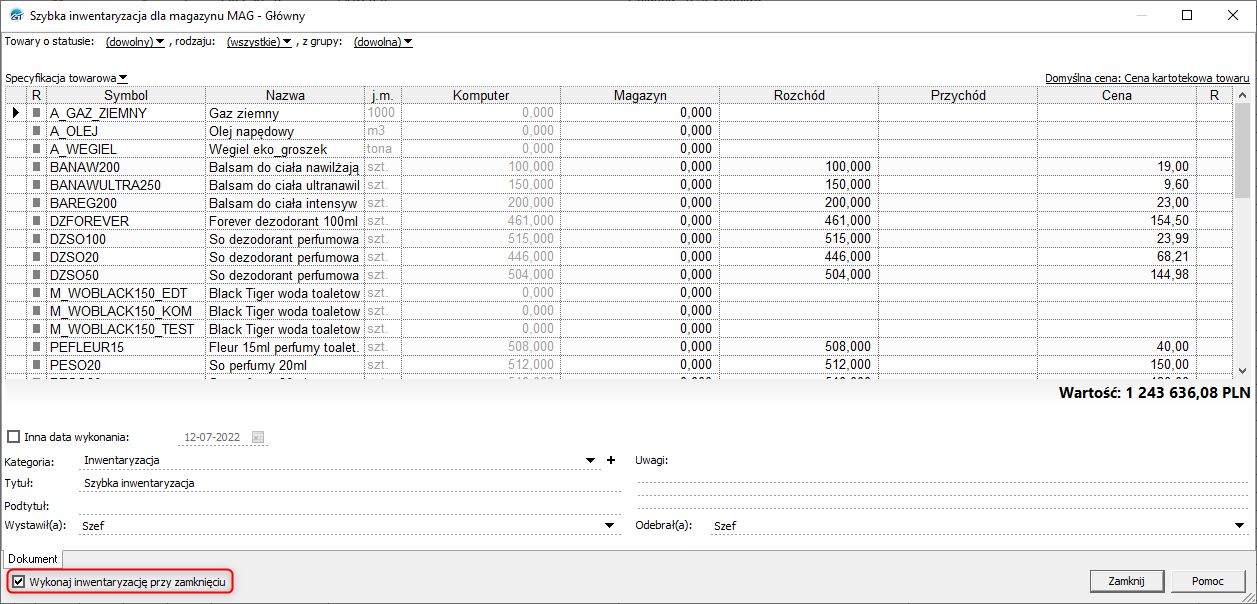
Task: Click into the empty Podtytuł field
Action: (352, 505)
